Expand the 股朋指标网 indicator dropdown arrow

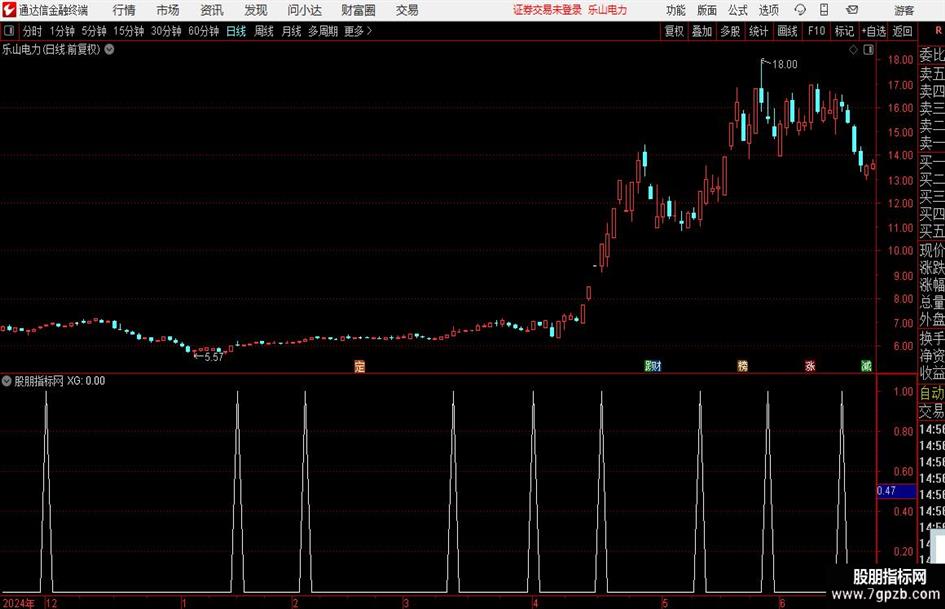pos(7,381)
